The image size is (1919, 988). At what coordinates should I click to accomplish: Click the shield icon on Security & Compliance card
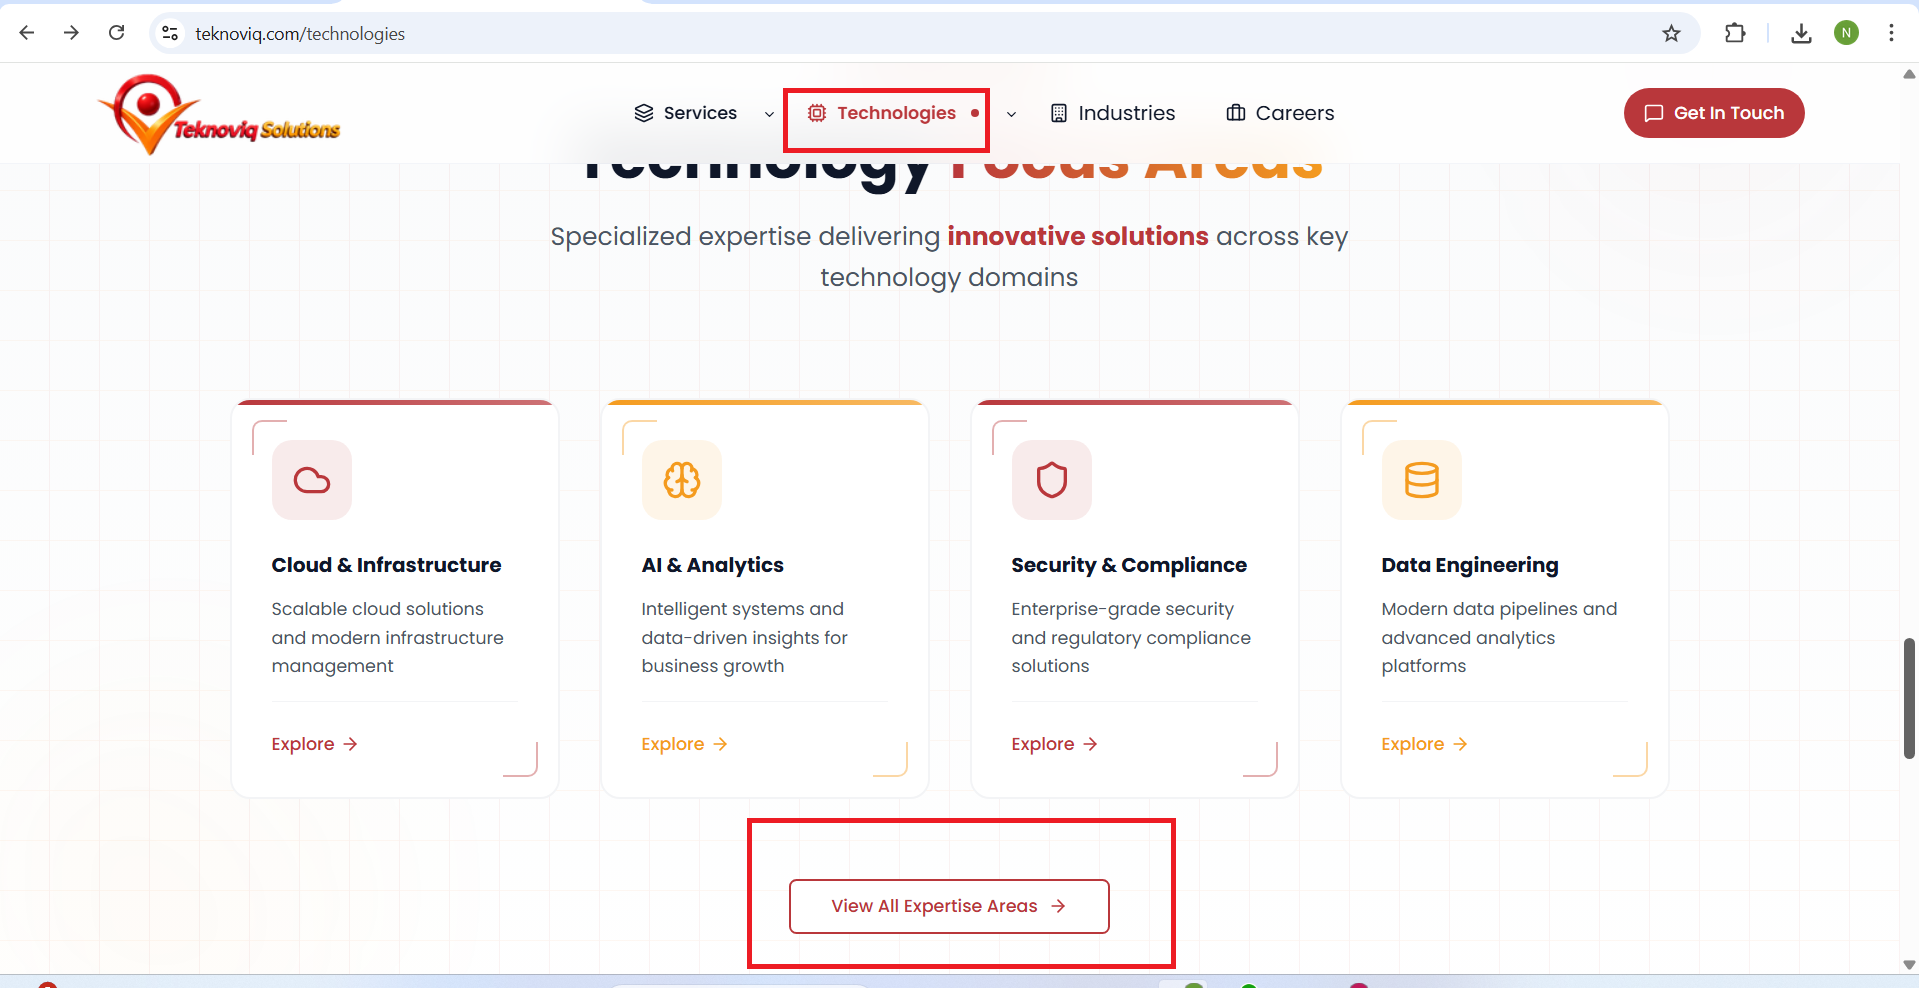tap(1051, 480)
